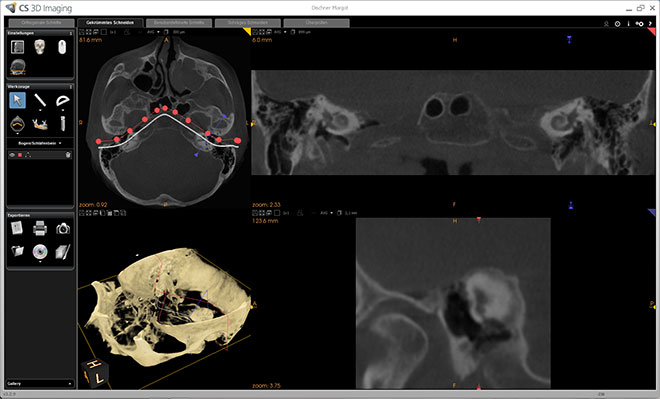Viewport: 660px width, 399px height.
Task: Click the printer export icon
Action: 40,228
